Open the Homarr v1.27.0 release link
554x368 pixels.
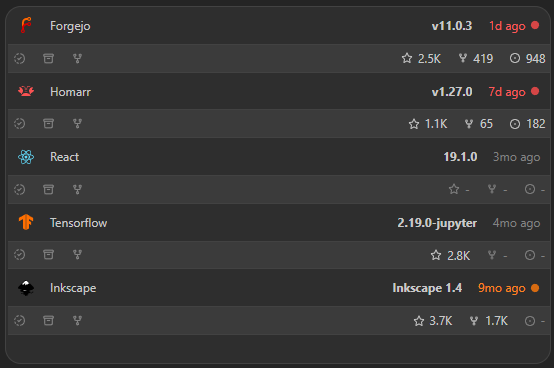pos(452,92)
